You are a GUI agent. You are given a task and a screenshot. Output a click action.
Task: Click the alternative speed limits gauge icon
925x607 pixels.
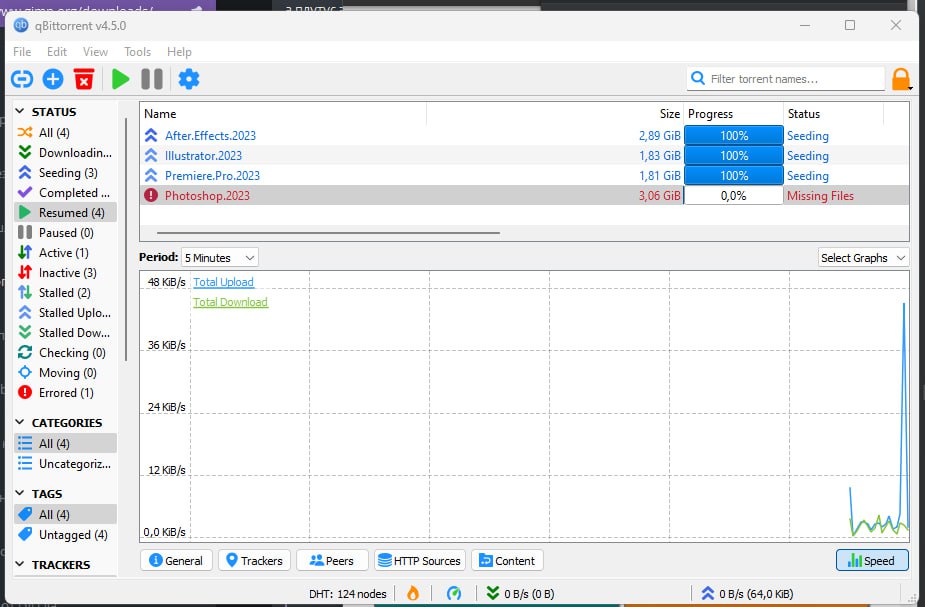[x=454, y=593]
